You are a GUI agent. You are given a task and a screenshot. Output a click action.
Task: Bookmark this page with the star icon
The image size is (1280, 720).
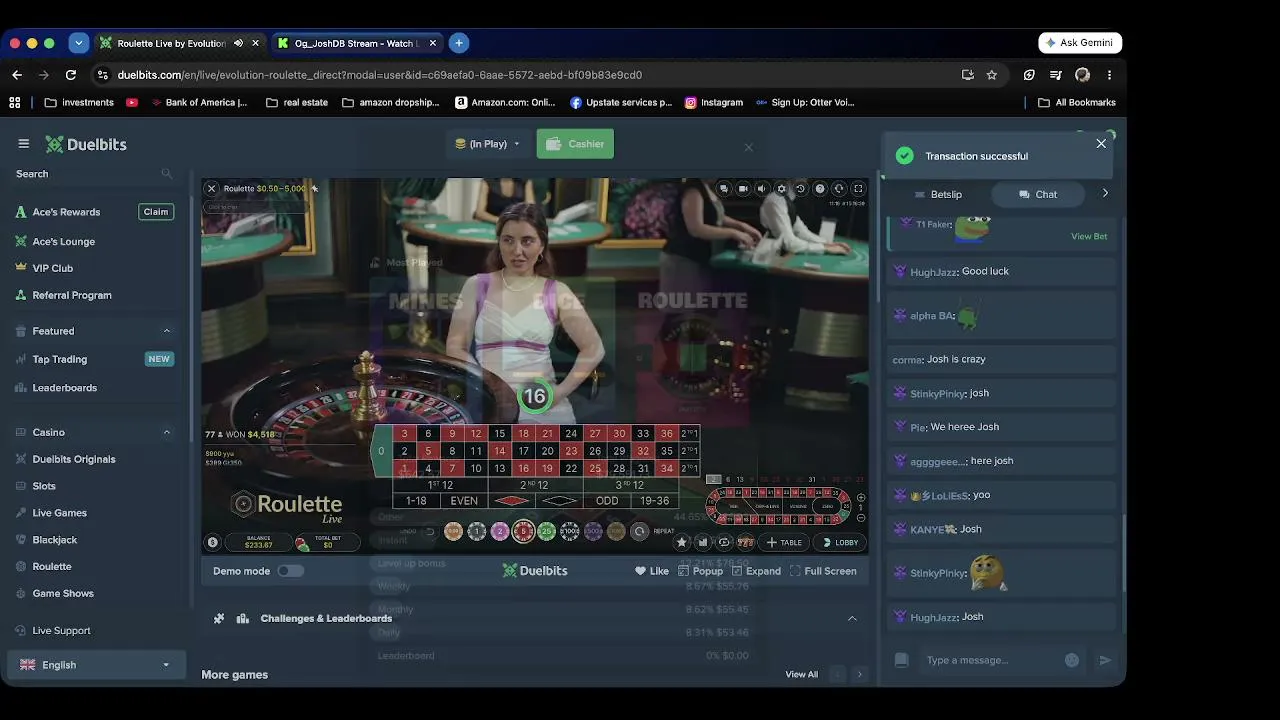pos(992,75)
